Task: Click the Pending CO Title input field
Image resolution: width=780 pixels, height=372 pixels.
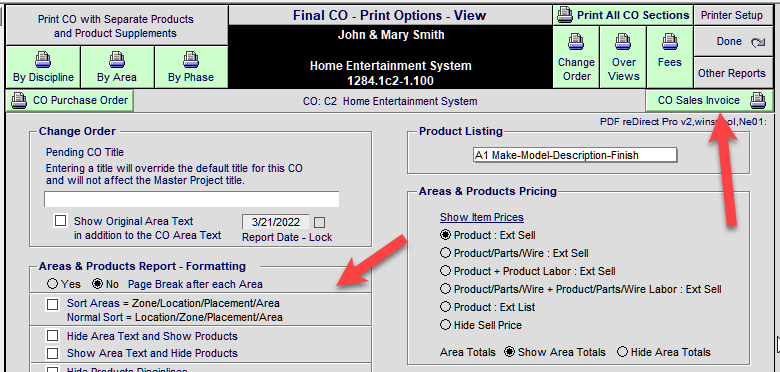Action: click(192, 199)
